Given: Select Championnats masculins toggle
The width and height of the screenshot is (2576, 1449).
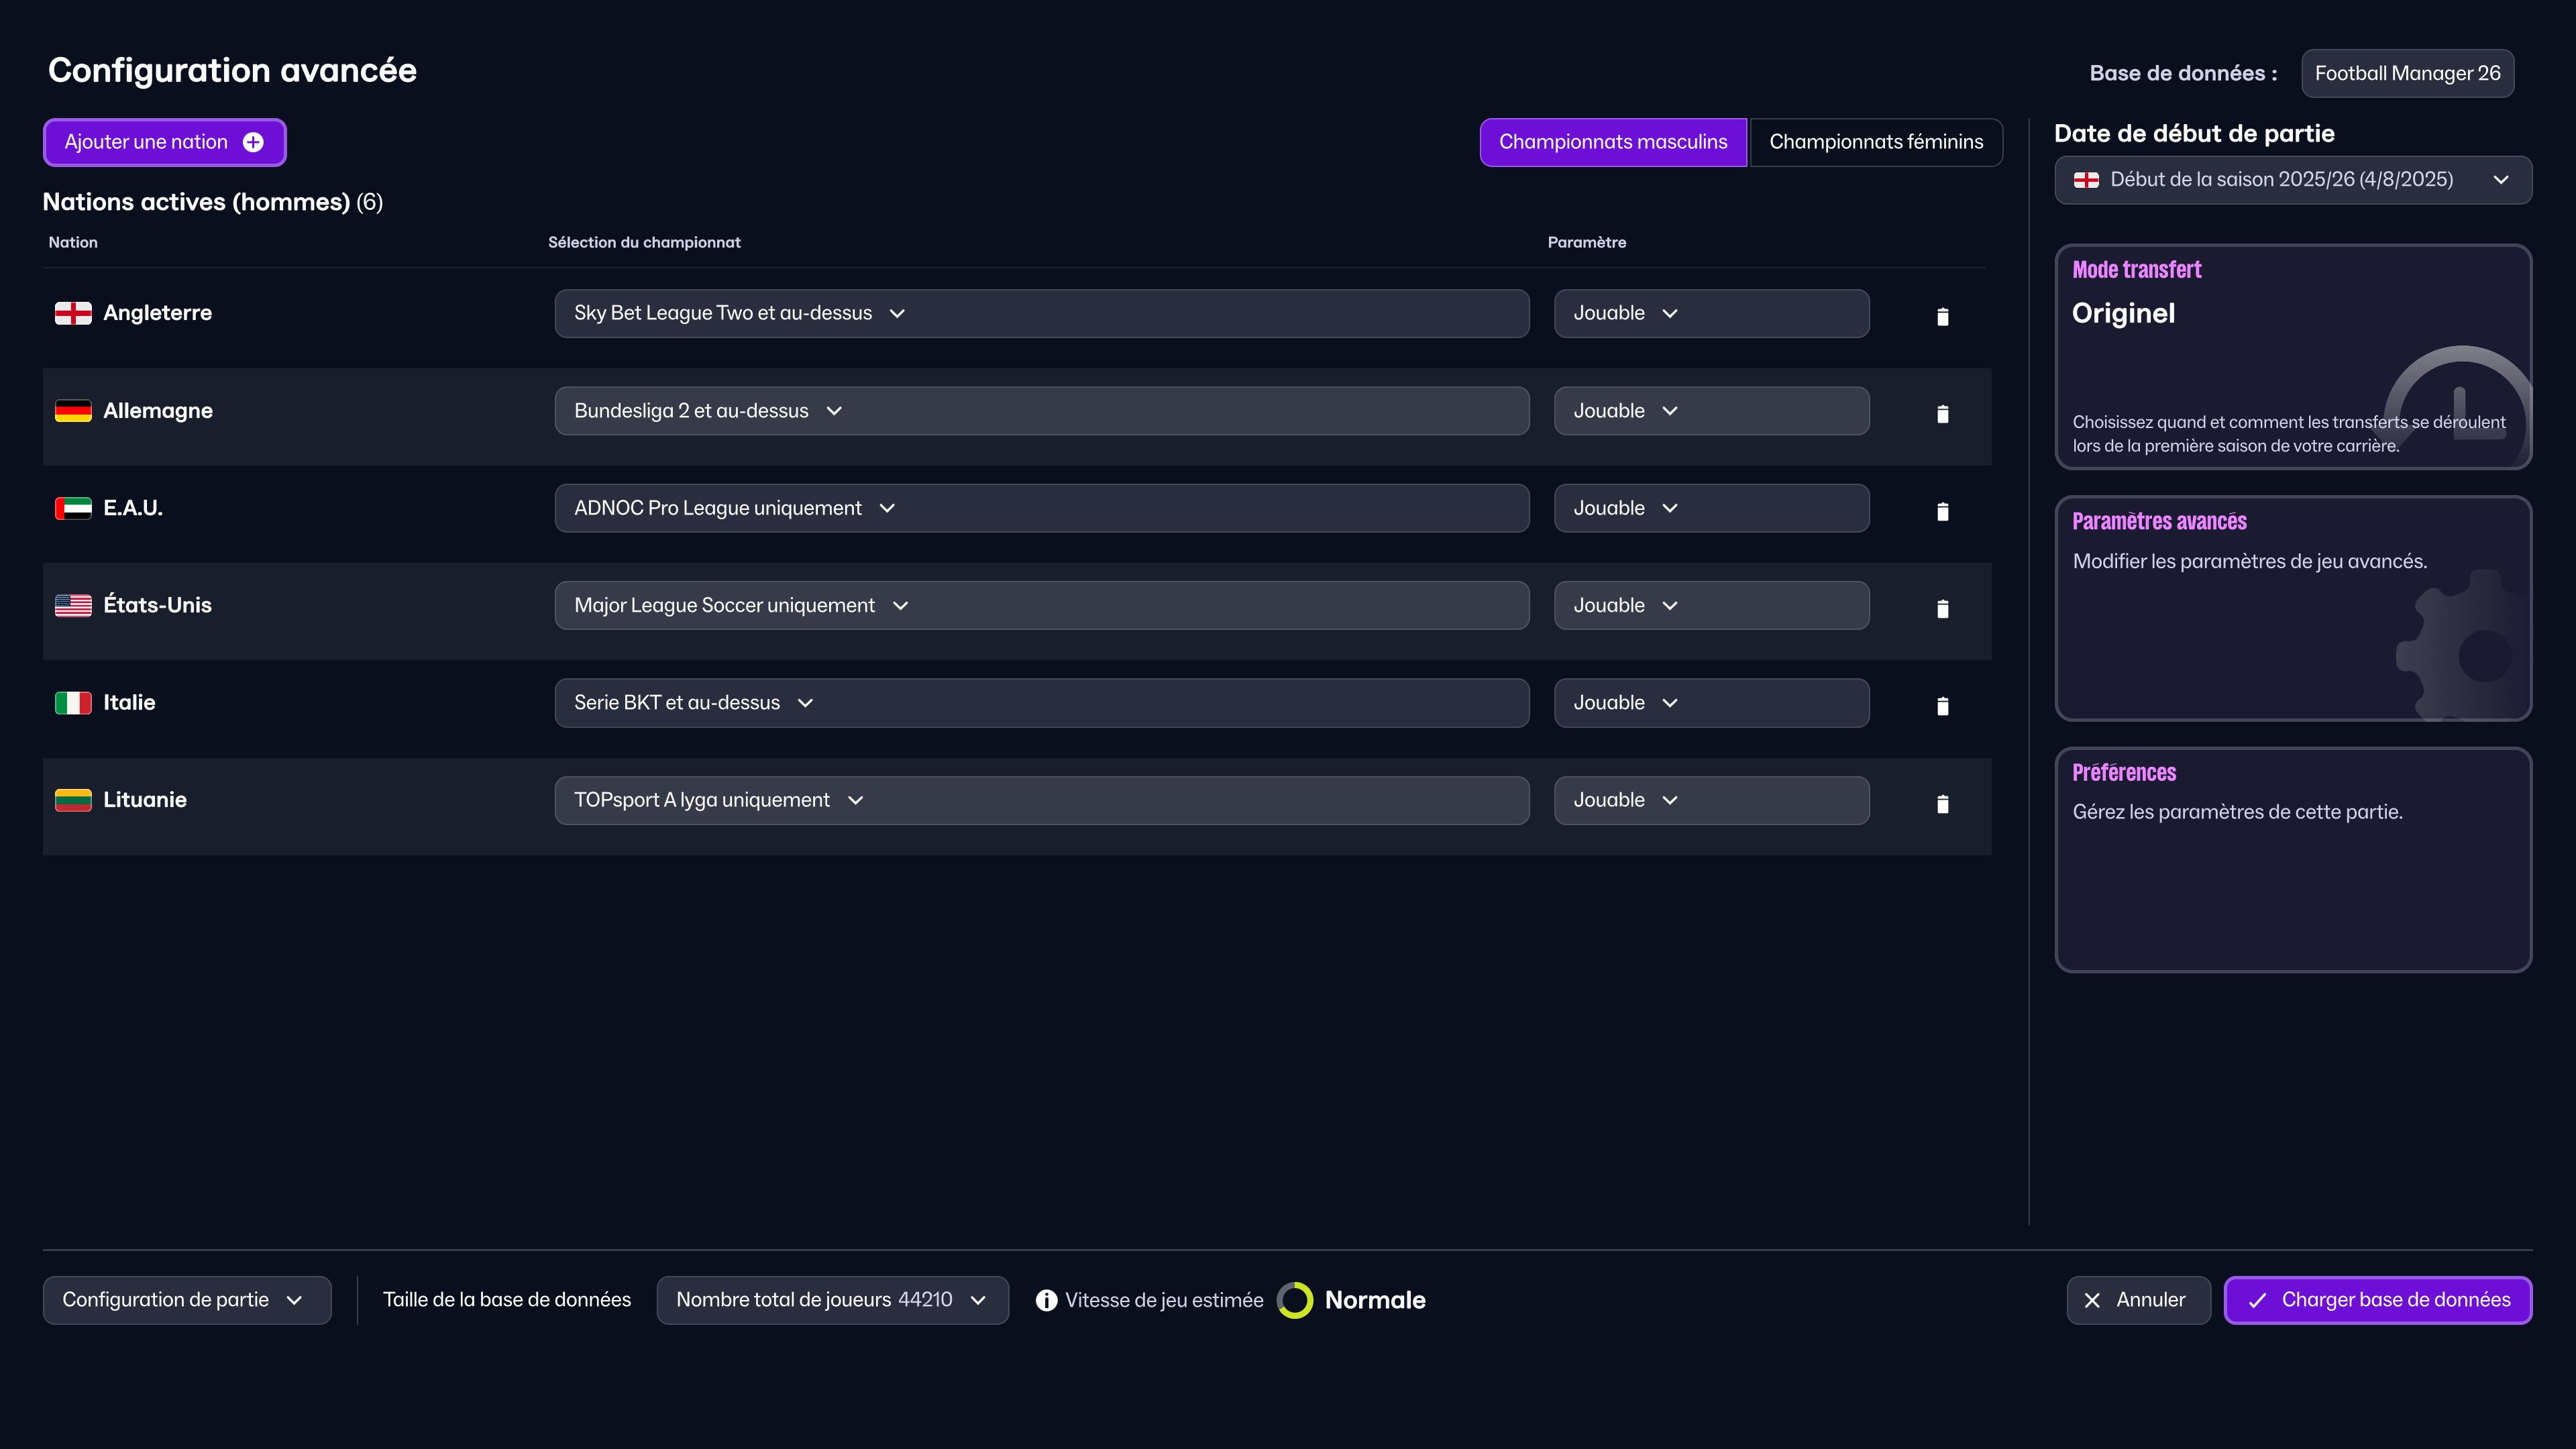Looking at the screenshot, I should coord(1612,142).
